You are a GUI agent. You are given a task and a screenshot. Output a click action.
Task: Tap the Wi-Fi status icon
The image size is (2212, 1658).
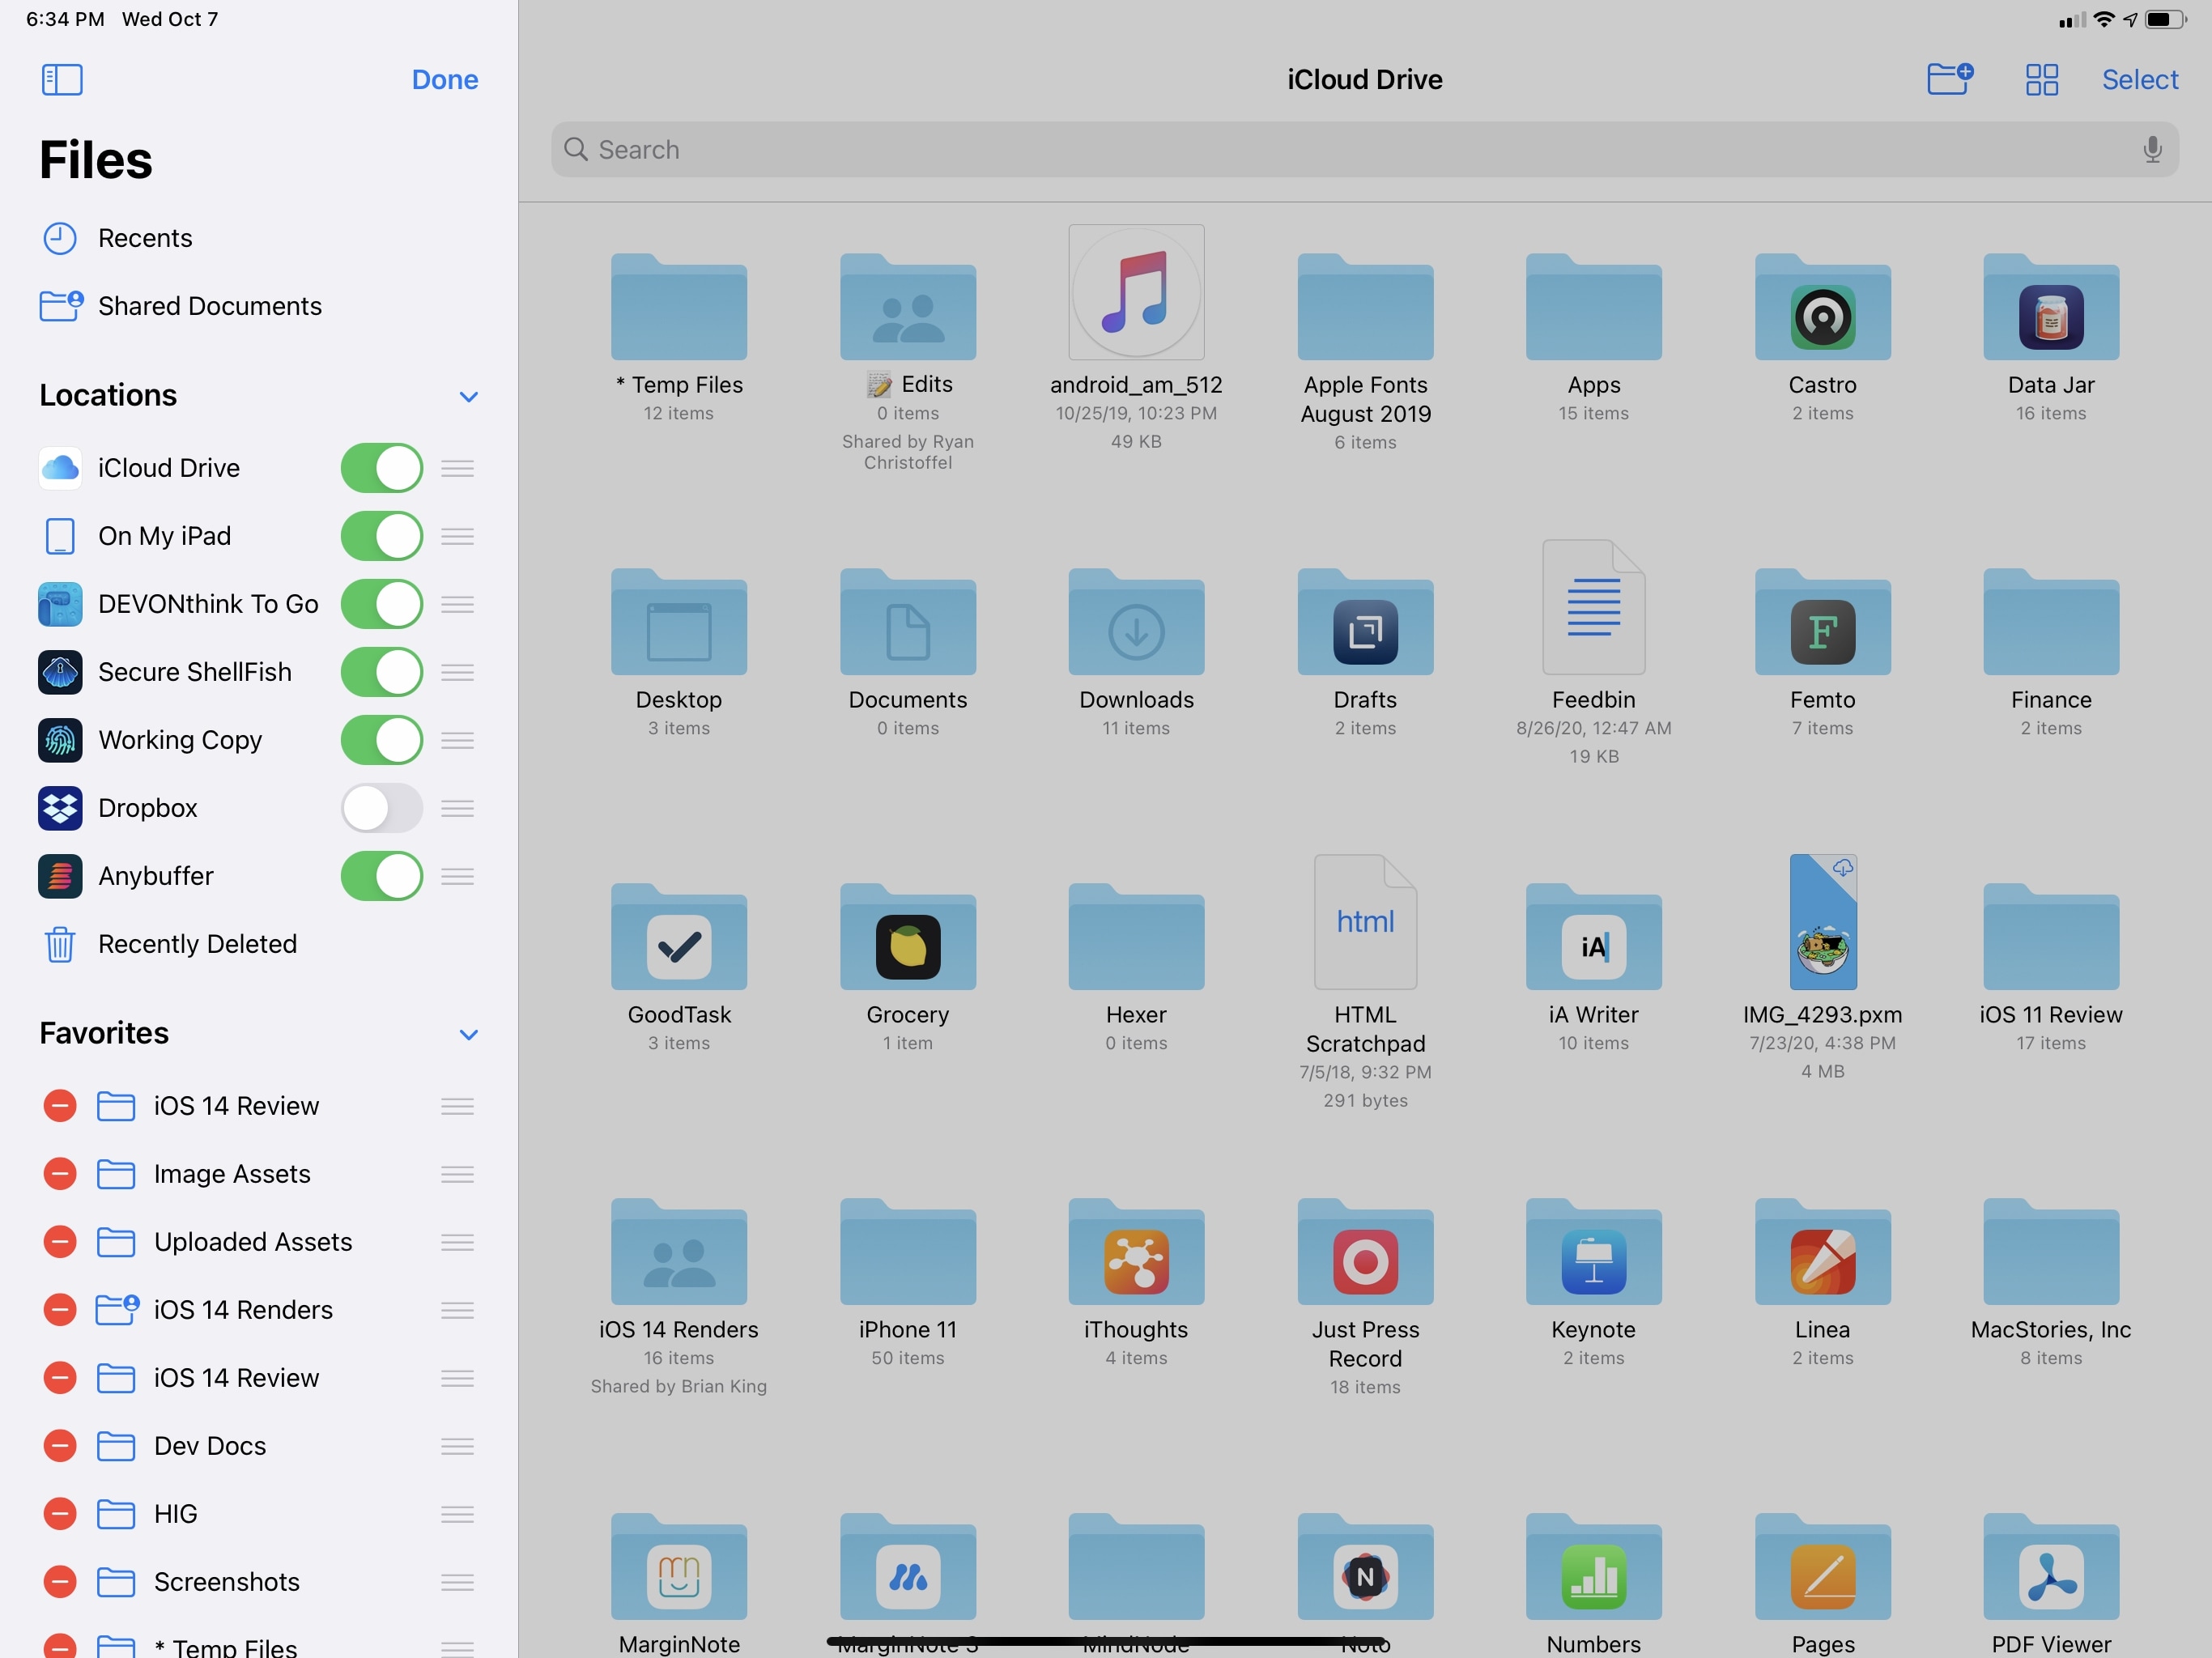2104,19
